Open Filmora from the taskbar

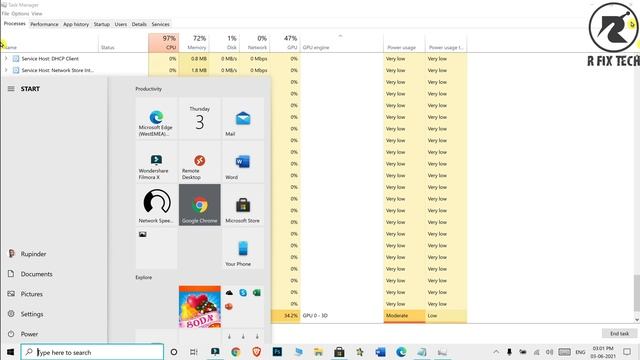(215, 352)
